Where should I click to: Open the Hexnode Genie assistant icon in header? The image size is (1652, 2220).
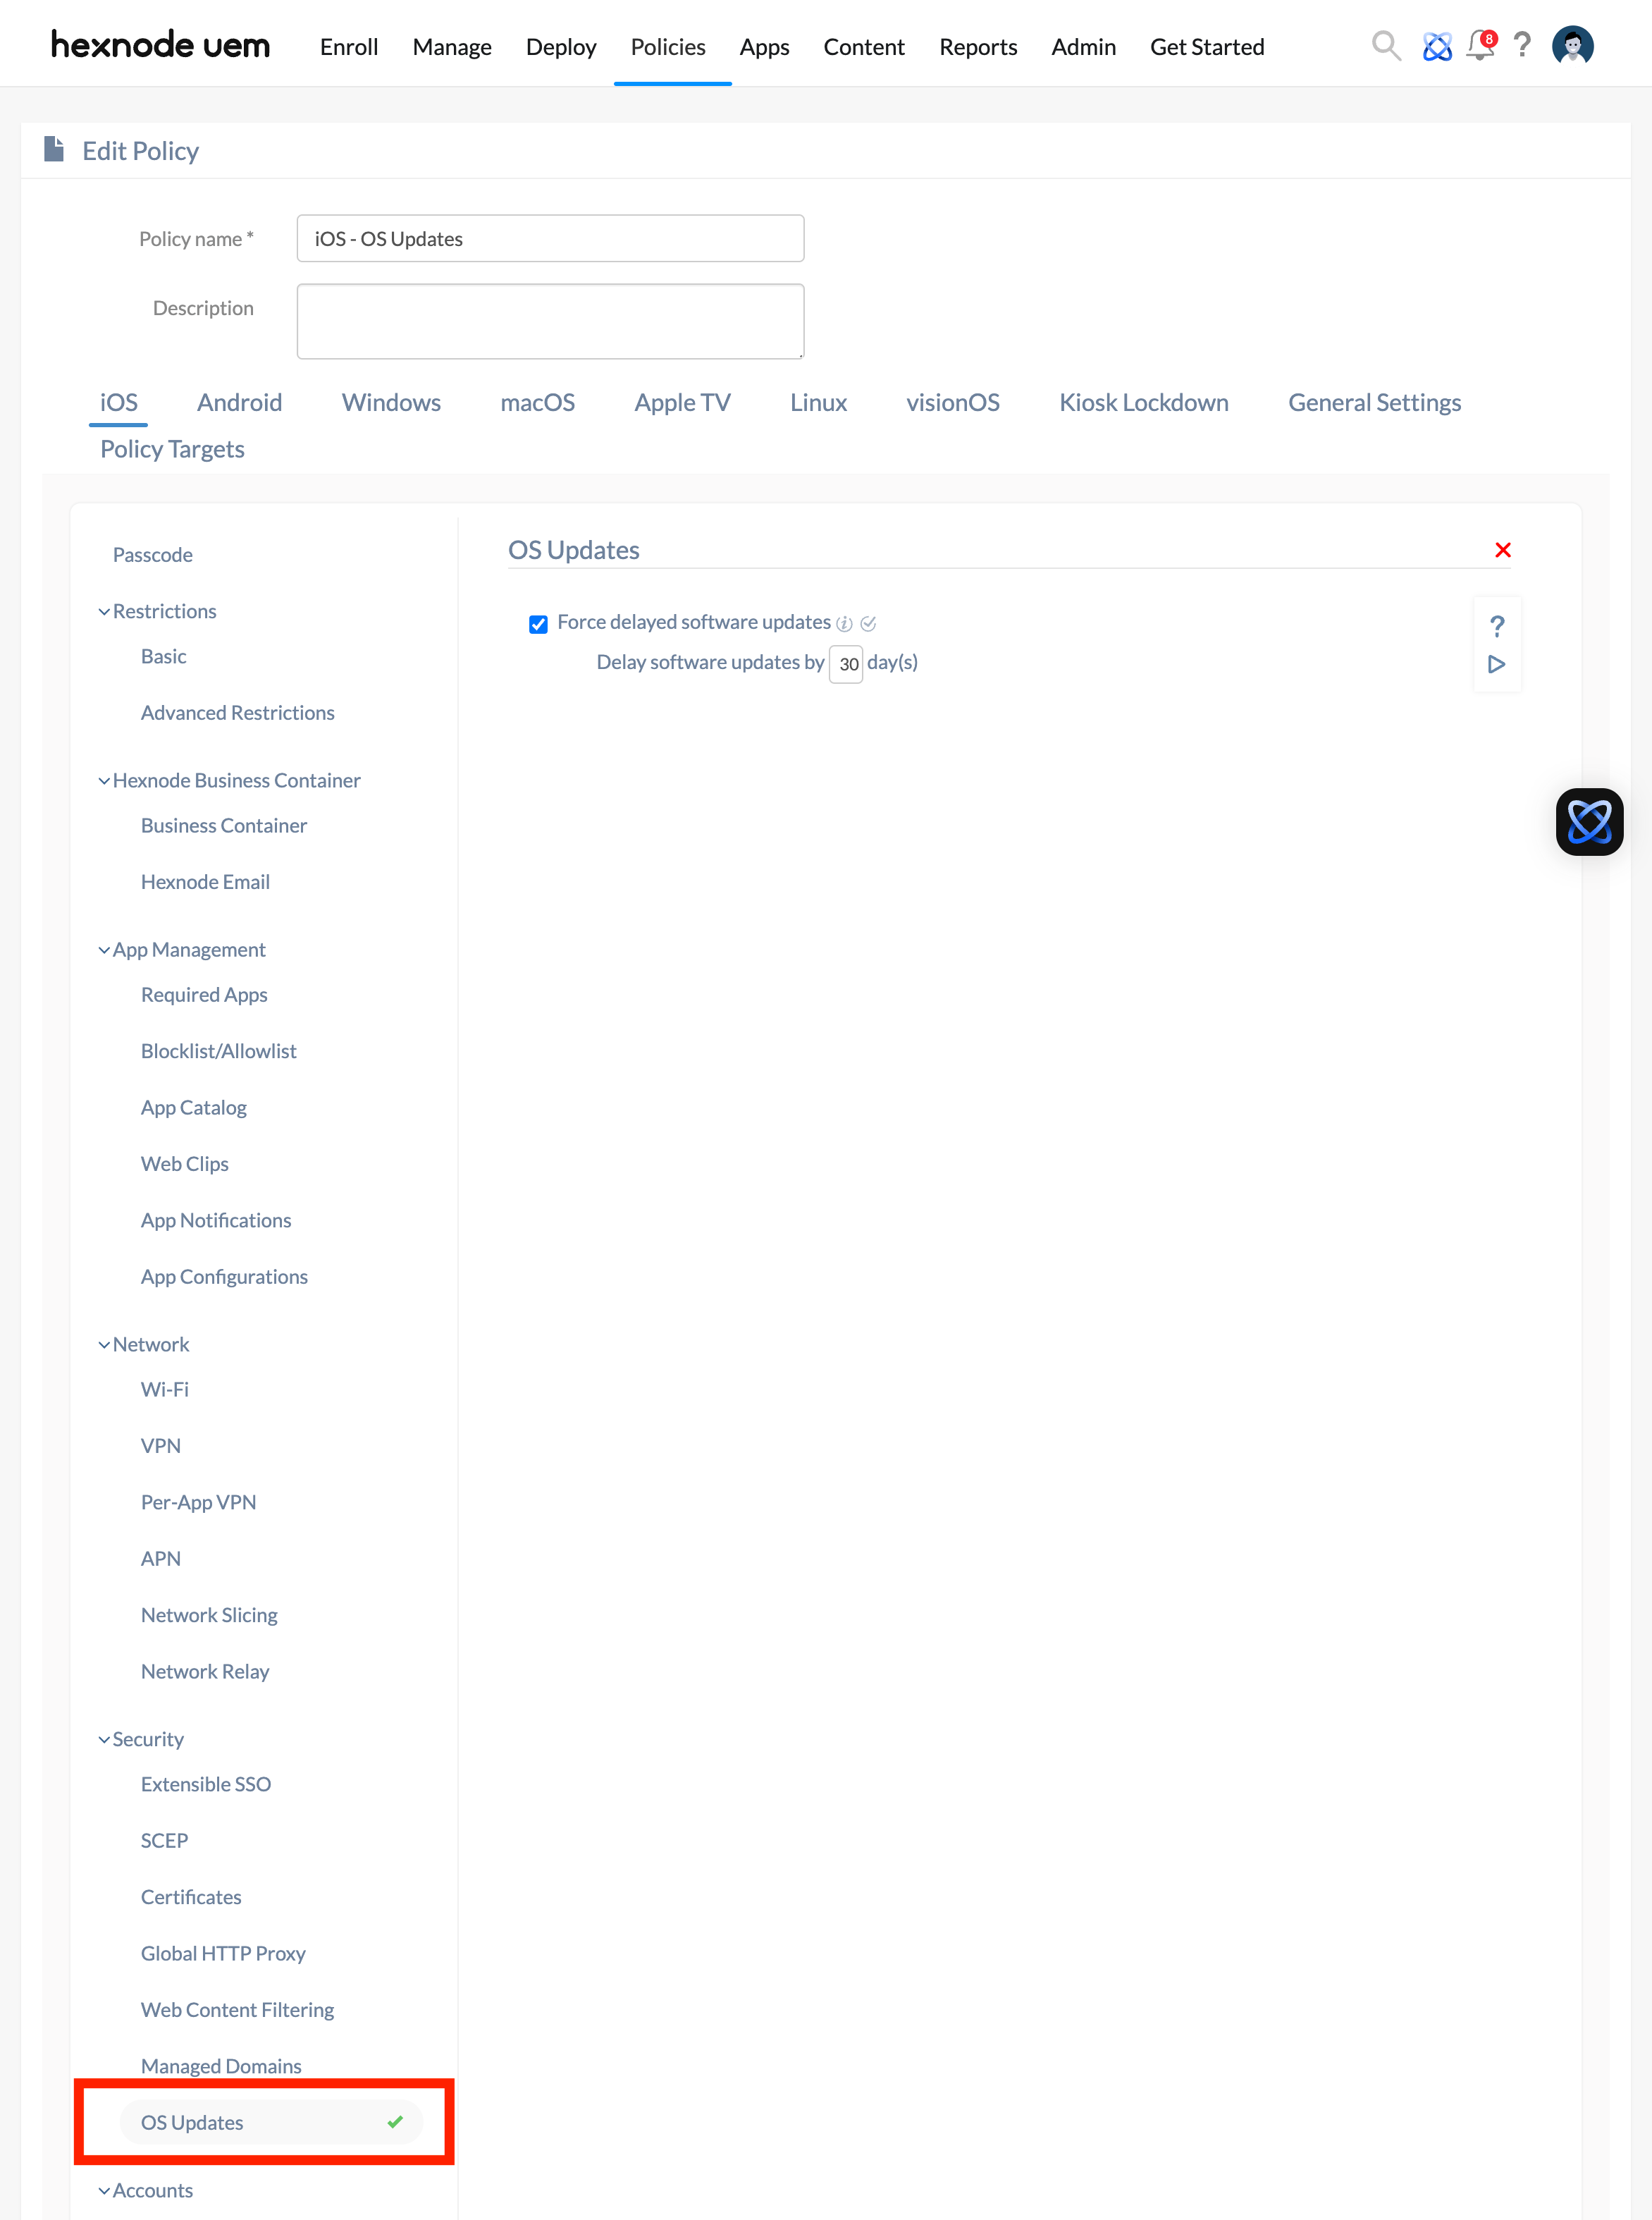point(1436,46)
